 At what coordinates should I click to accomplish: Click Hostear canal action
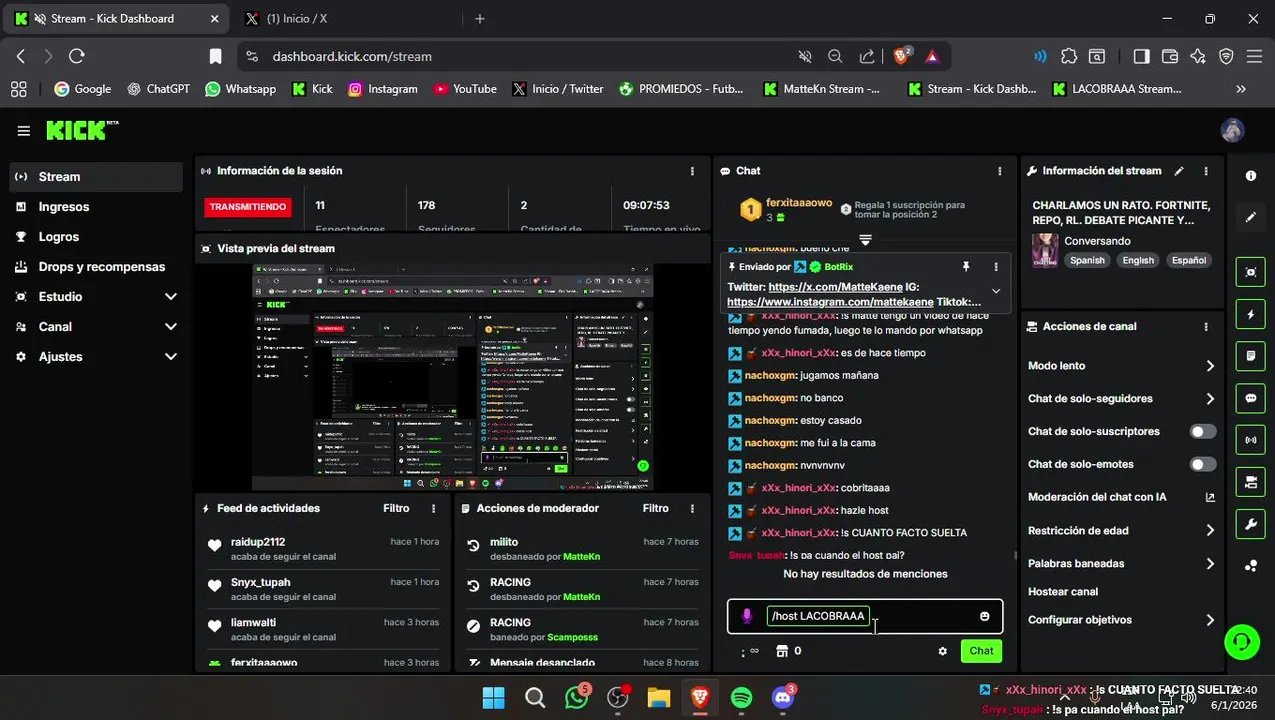(x=1063, y=592)
